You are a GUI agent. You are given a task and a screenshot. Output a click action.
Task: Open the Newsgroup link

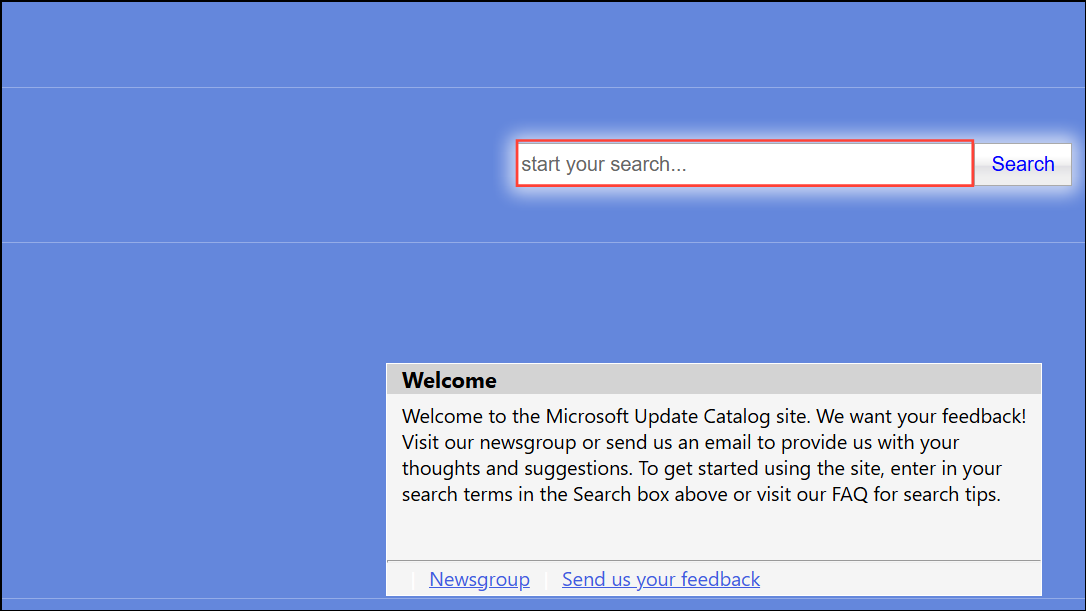click(x=479, y=579)
